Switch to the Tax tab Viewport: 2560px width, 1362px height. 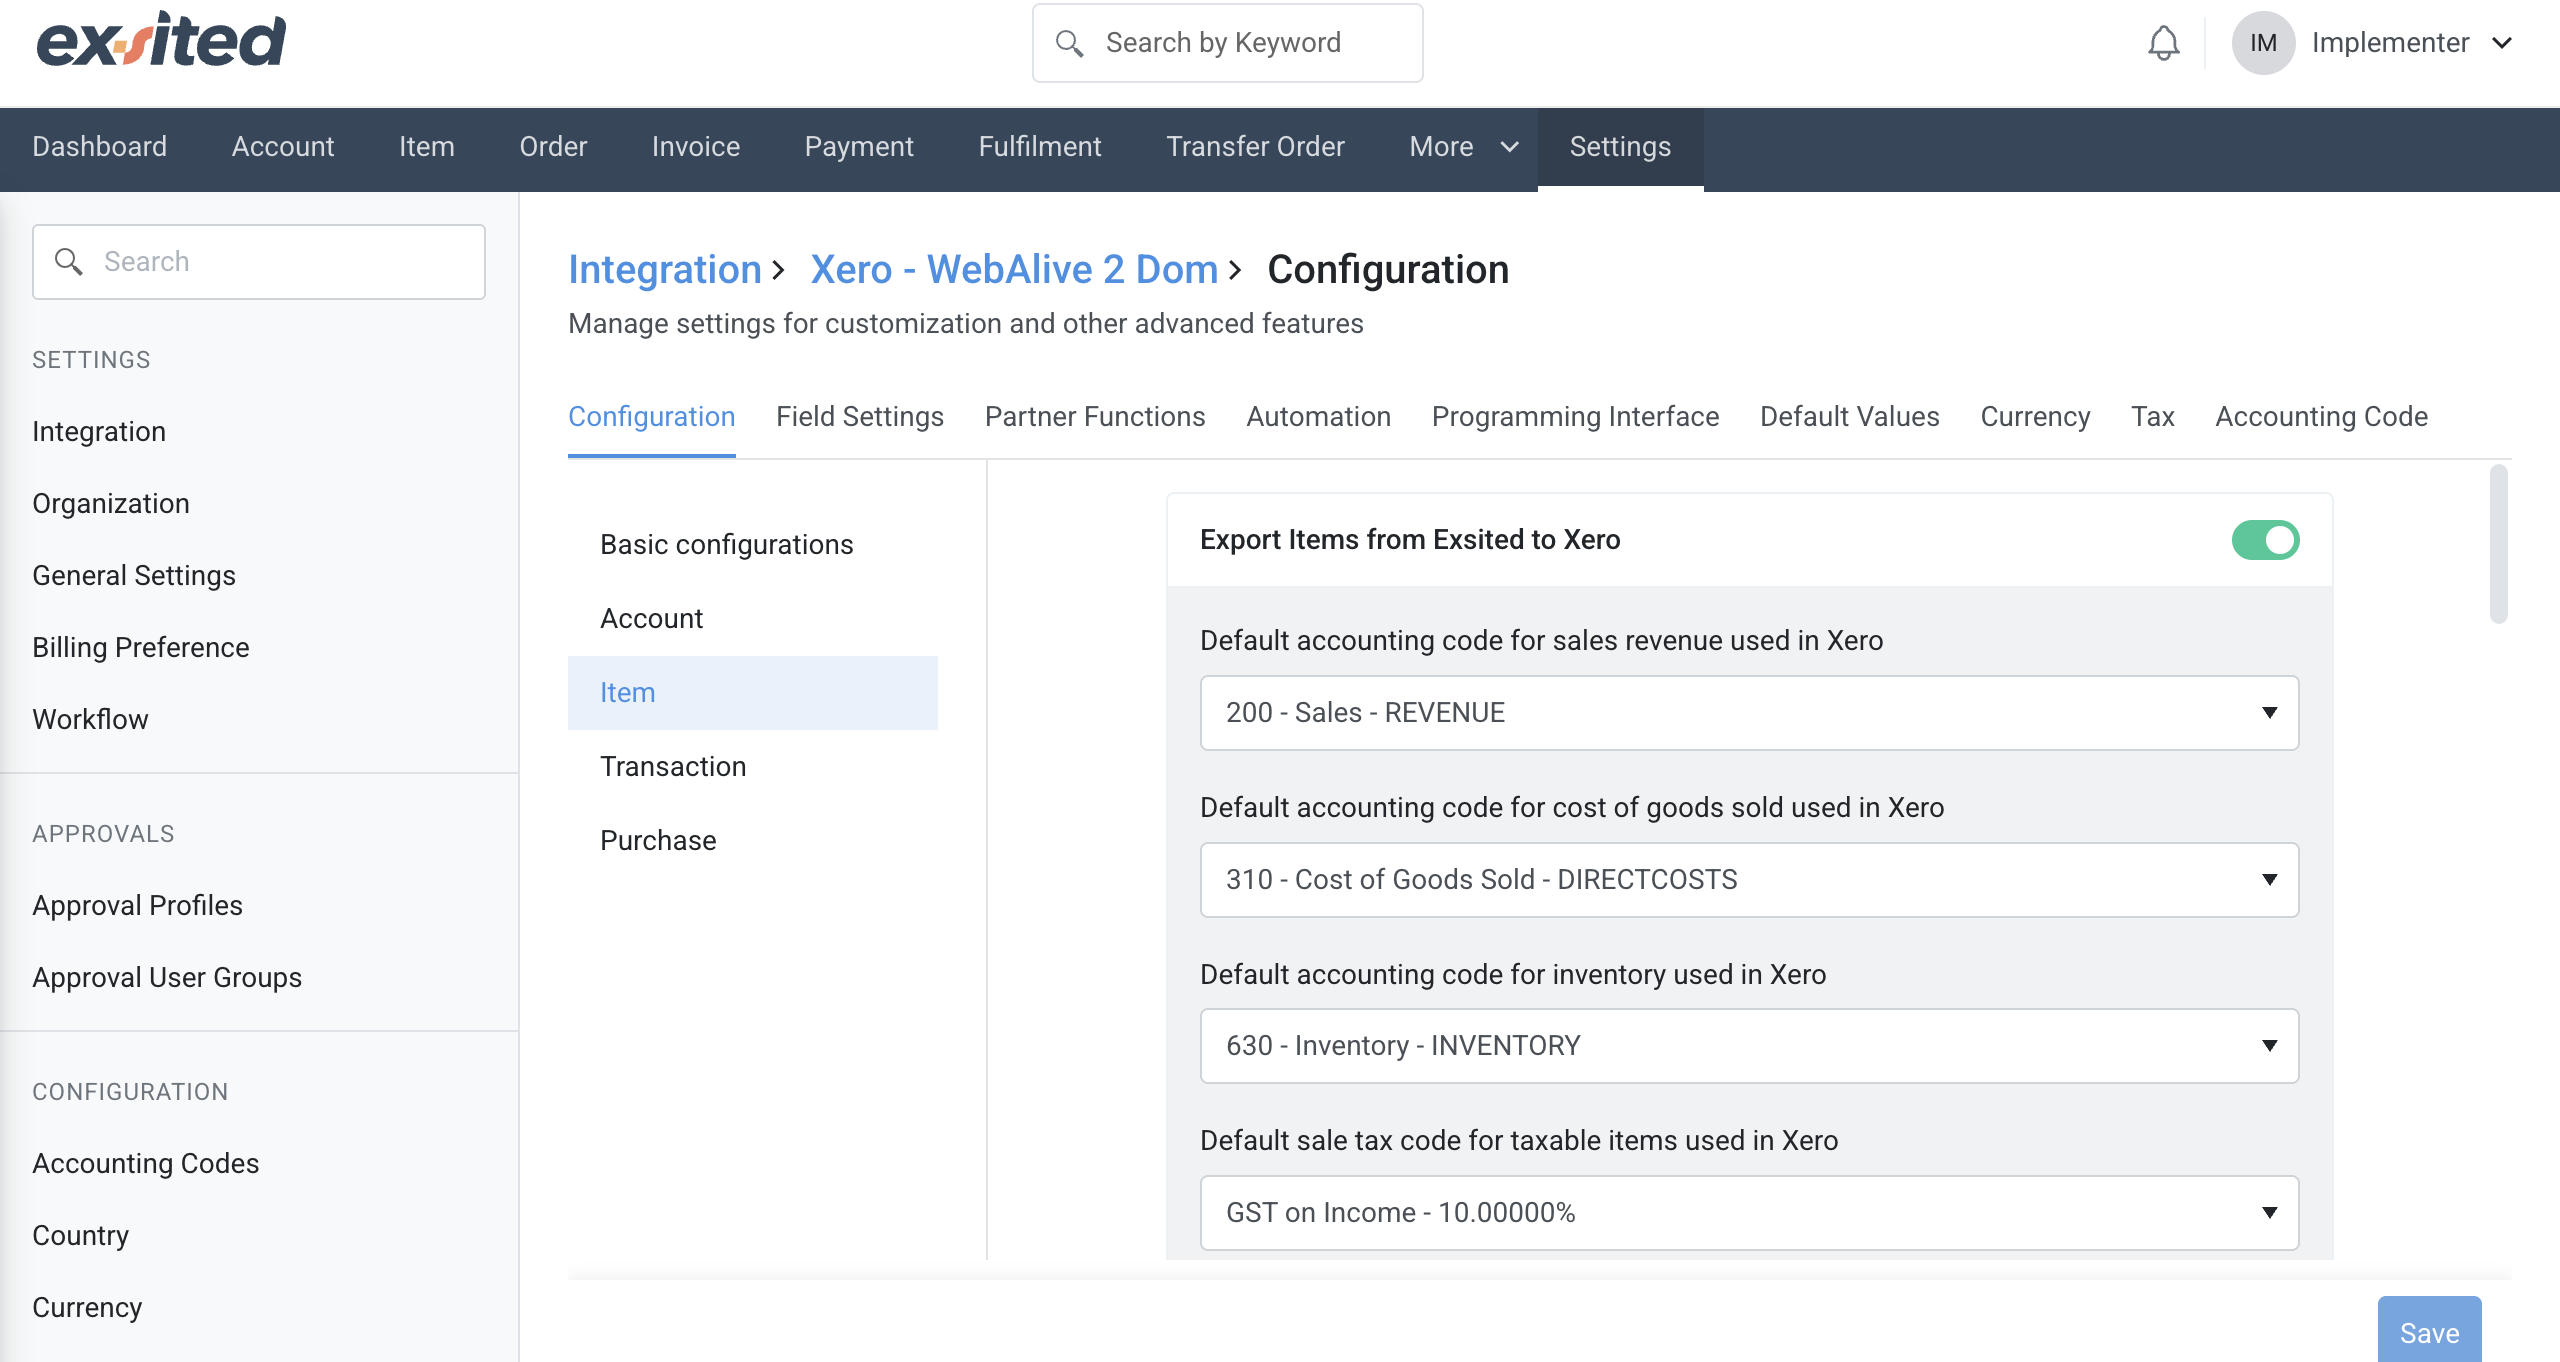point(2153,417)
